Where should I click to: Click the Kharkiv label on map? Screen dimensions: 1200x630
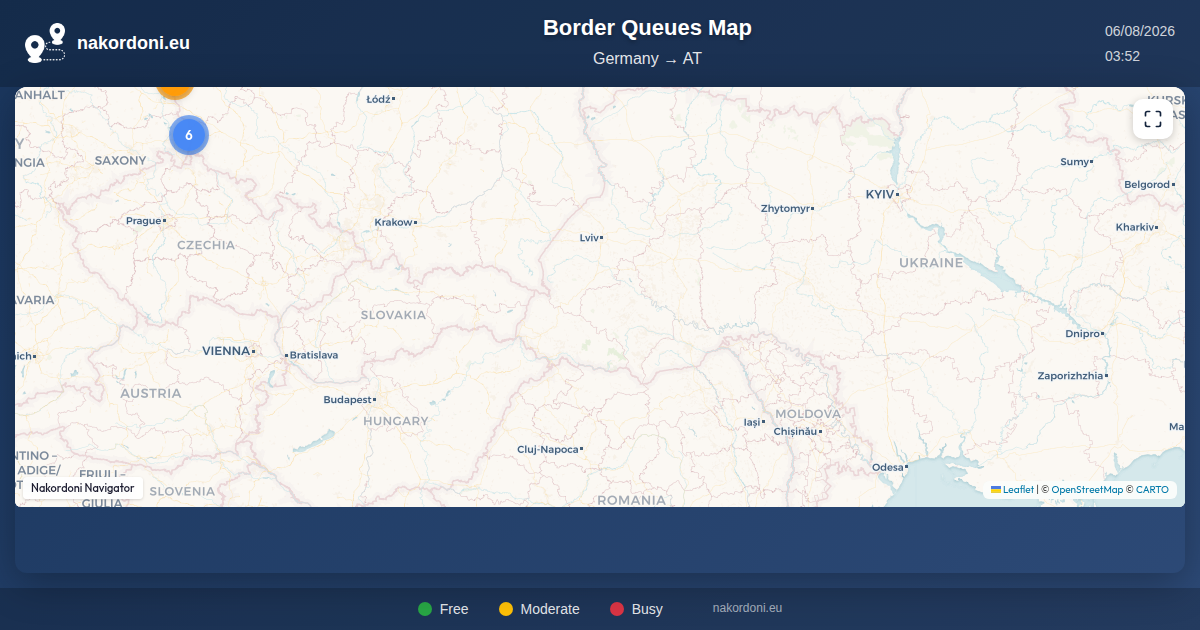[x=1135, y=228]
